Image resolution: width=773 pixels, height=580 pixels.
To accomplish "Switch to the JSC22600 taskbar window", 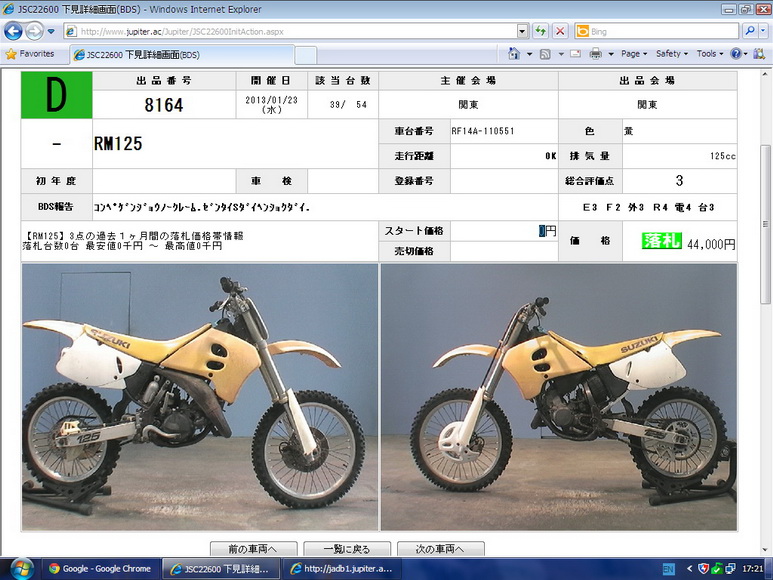I will tap(221, 569).
